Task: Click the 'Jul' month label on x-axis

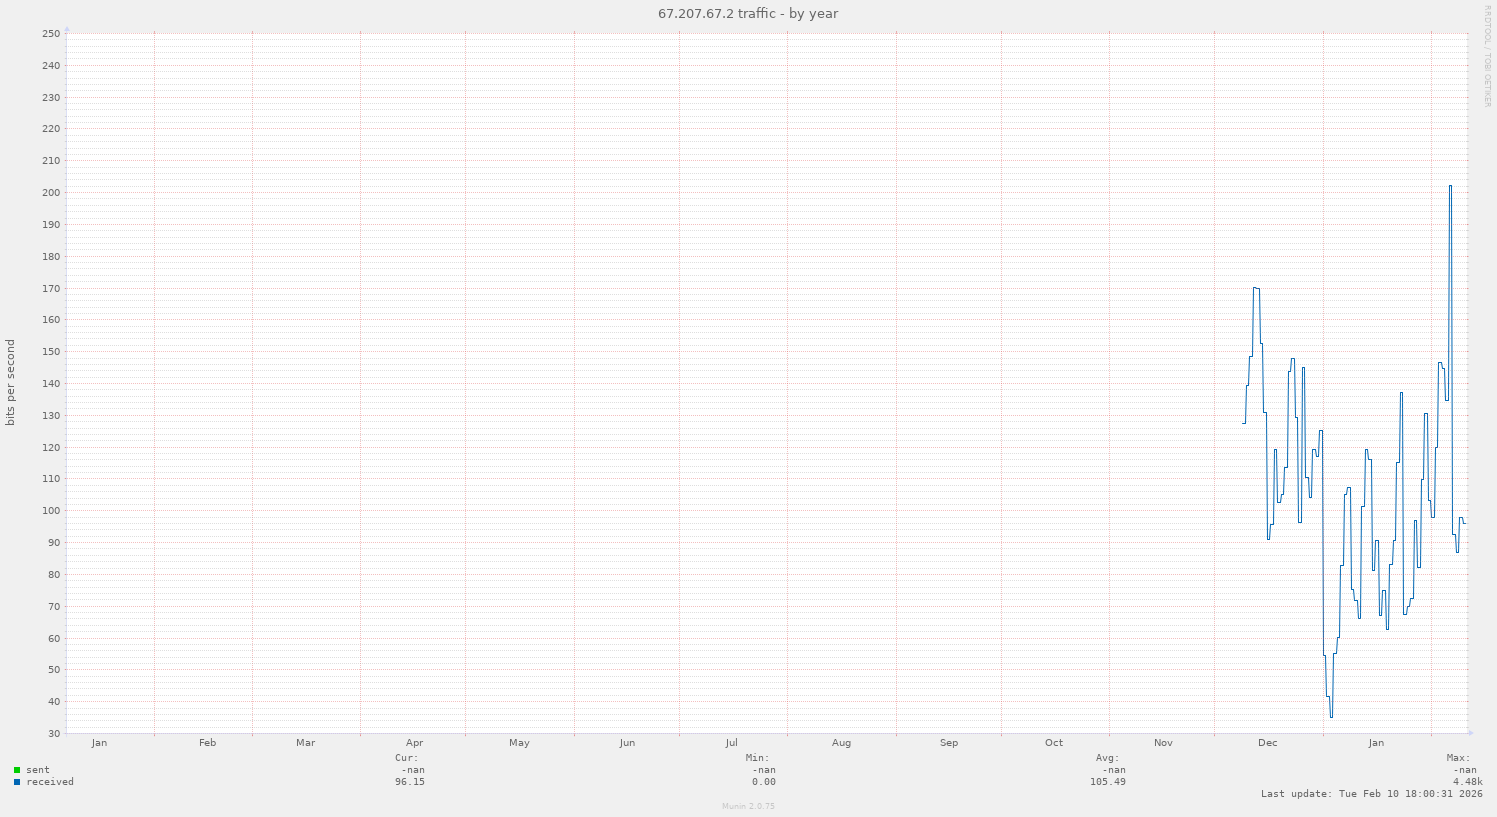Action: point(732,743)
